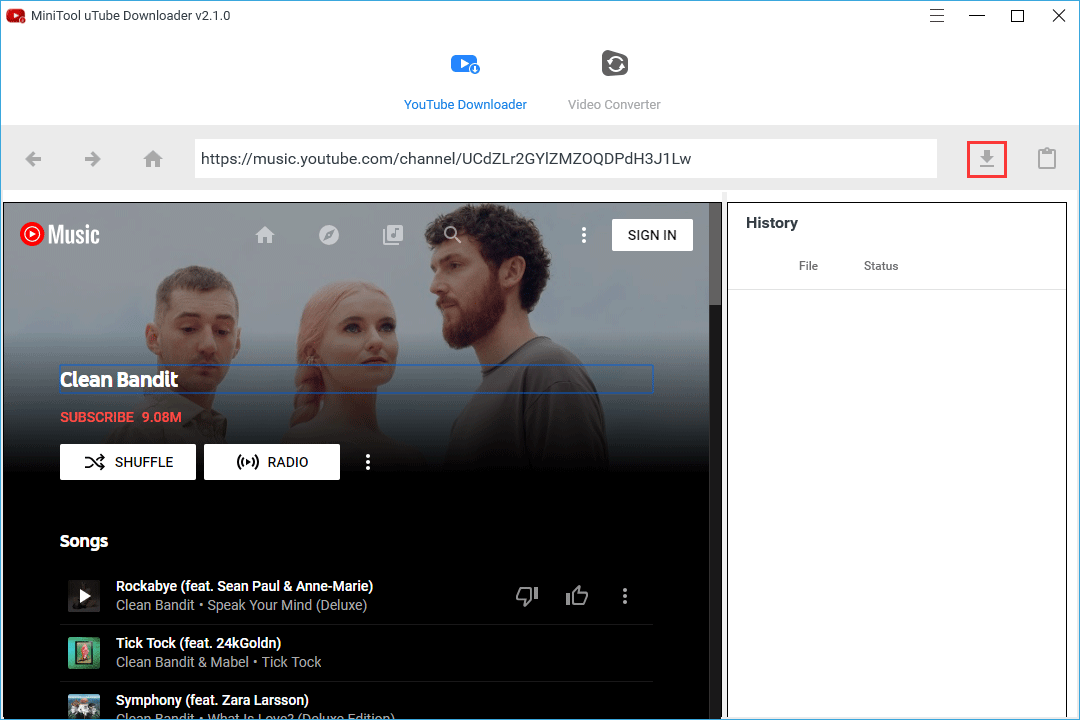Switch to the YouTube Downloader tab

click(x=465, y=81)
